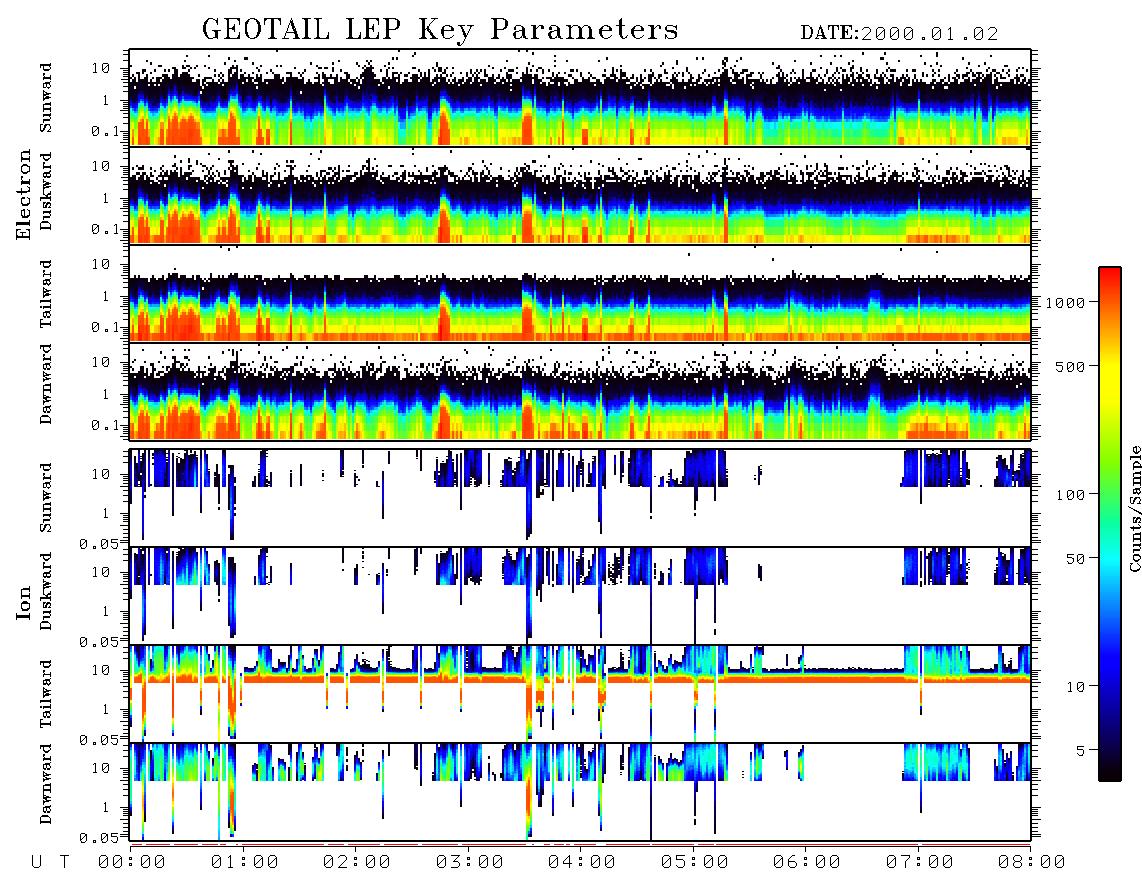
Task: Click the '00:00' time tick label
Action: [132, 862]
